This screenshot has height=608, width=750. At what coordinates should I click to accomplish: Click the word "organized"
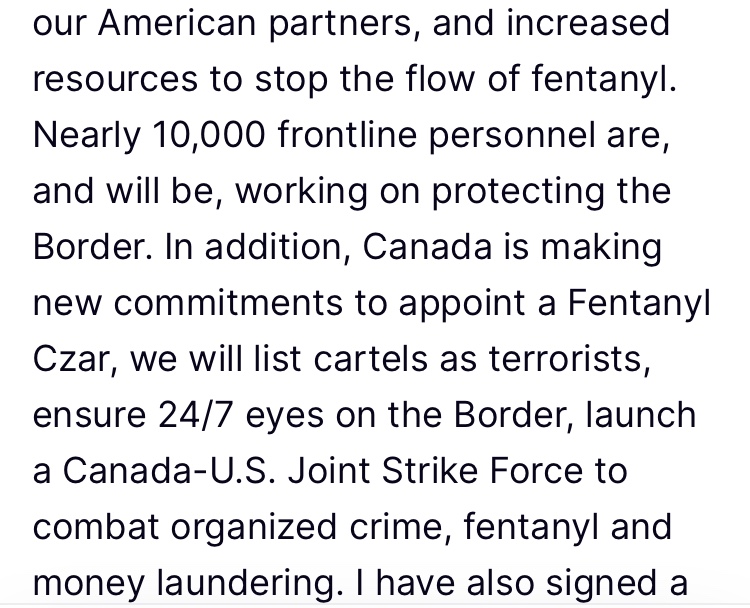click(254, 528)
